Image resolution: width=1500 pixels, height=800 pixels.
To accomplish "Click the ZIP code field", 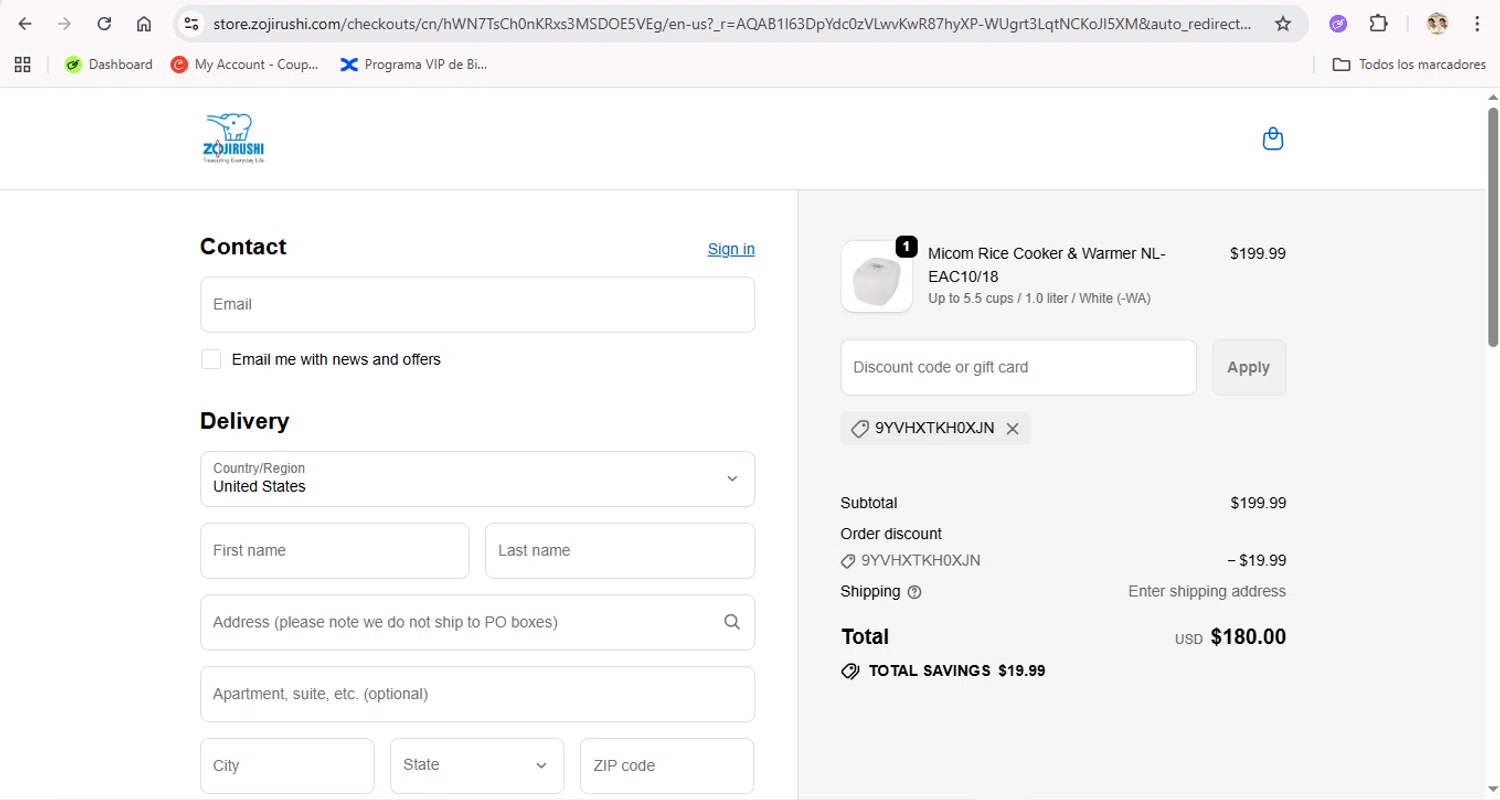I will click(667, 766).
